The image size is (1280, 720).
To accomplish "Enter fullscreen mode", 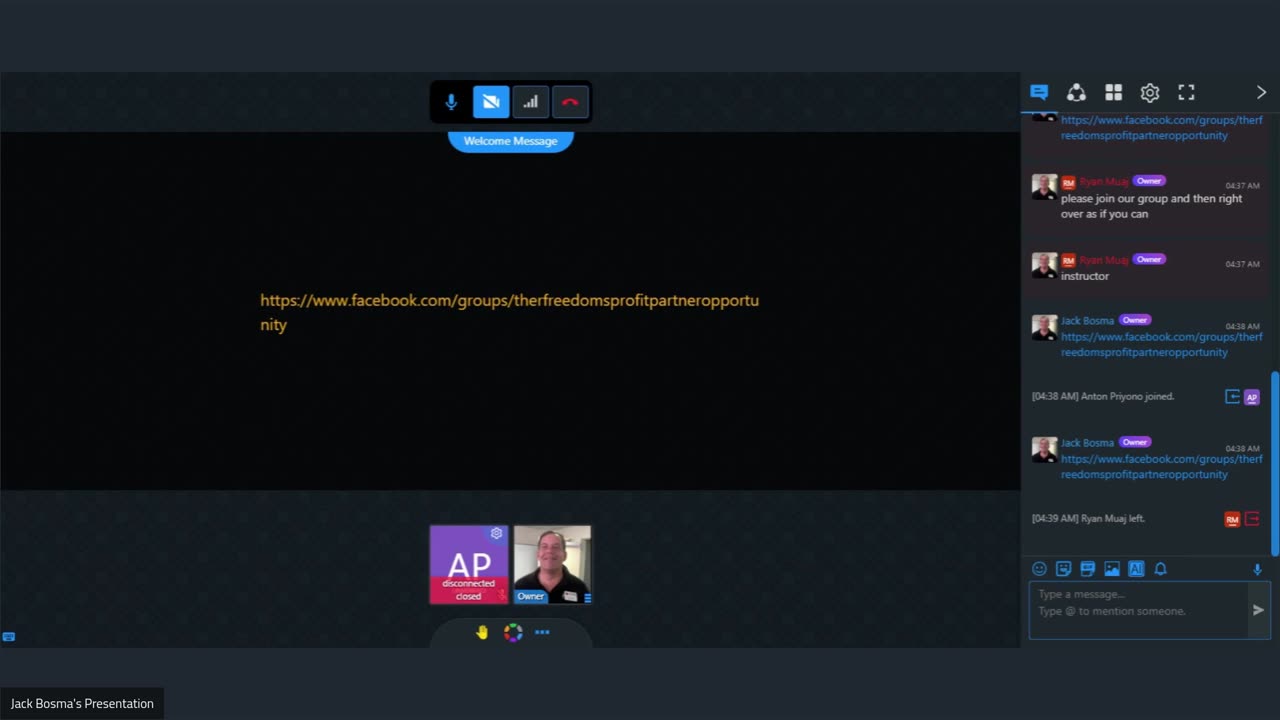I will click(x=1187, y=93).
